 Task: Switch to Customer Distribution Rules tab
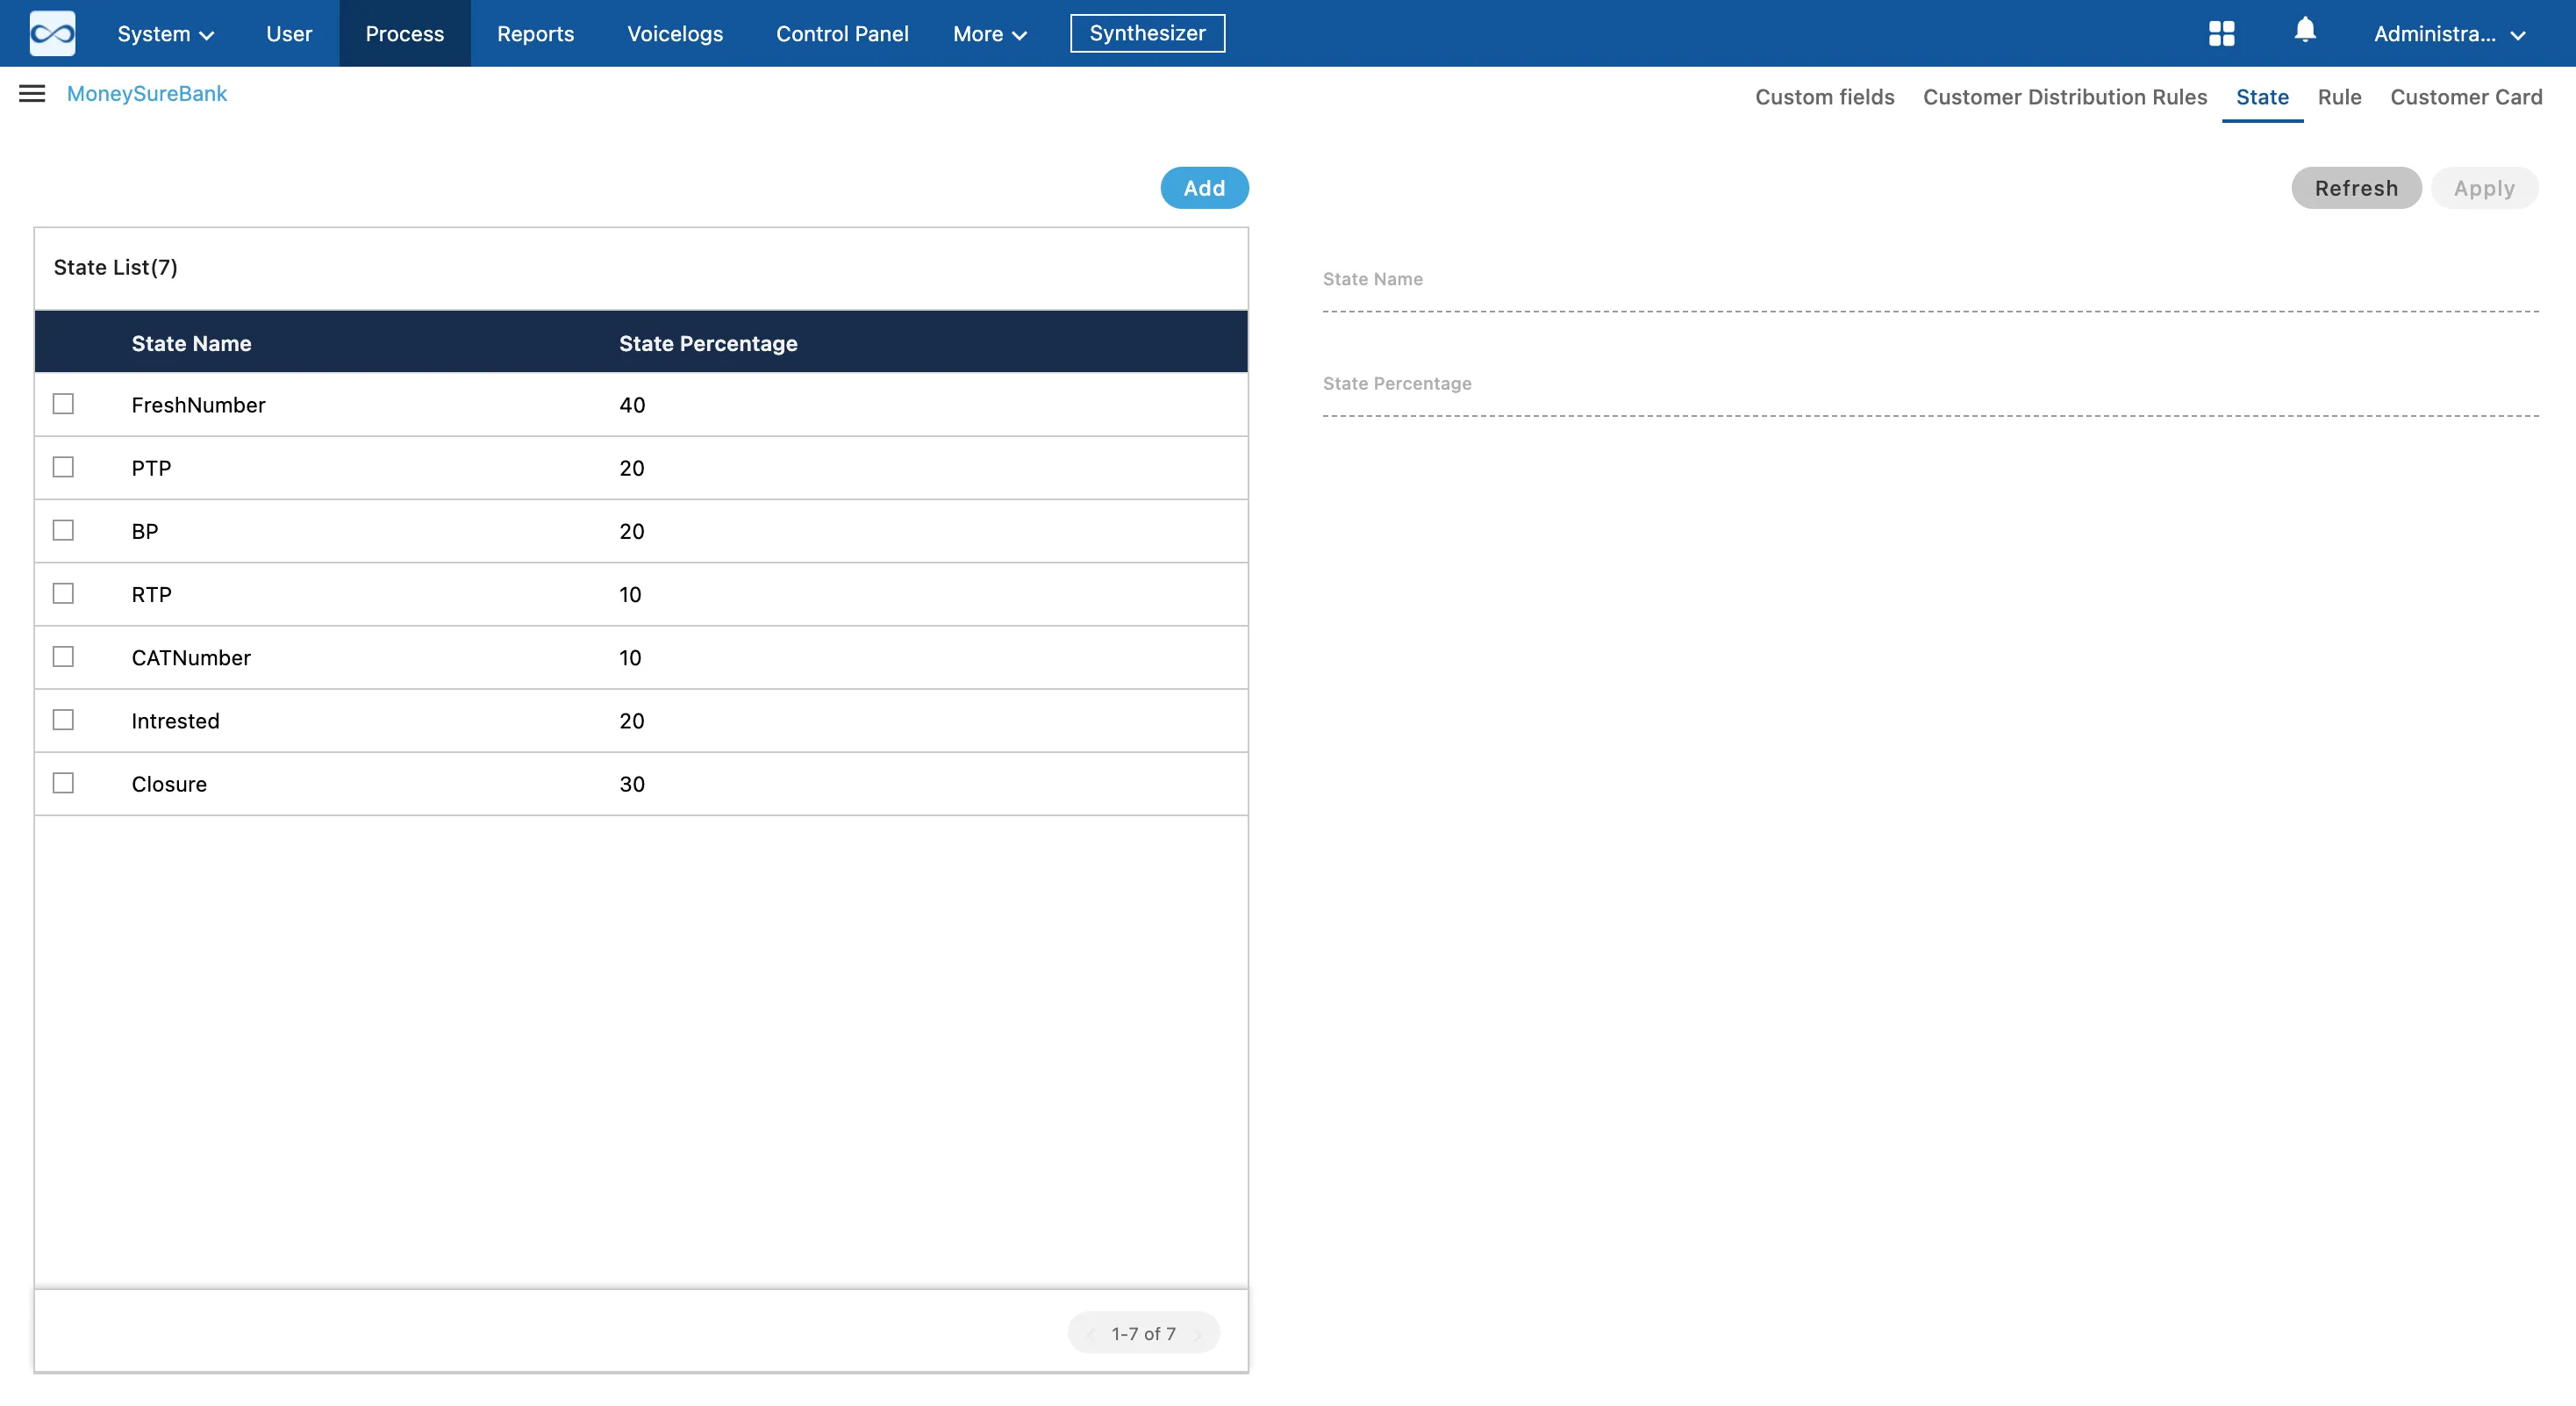tap(2065, 97)
